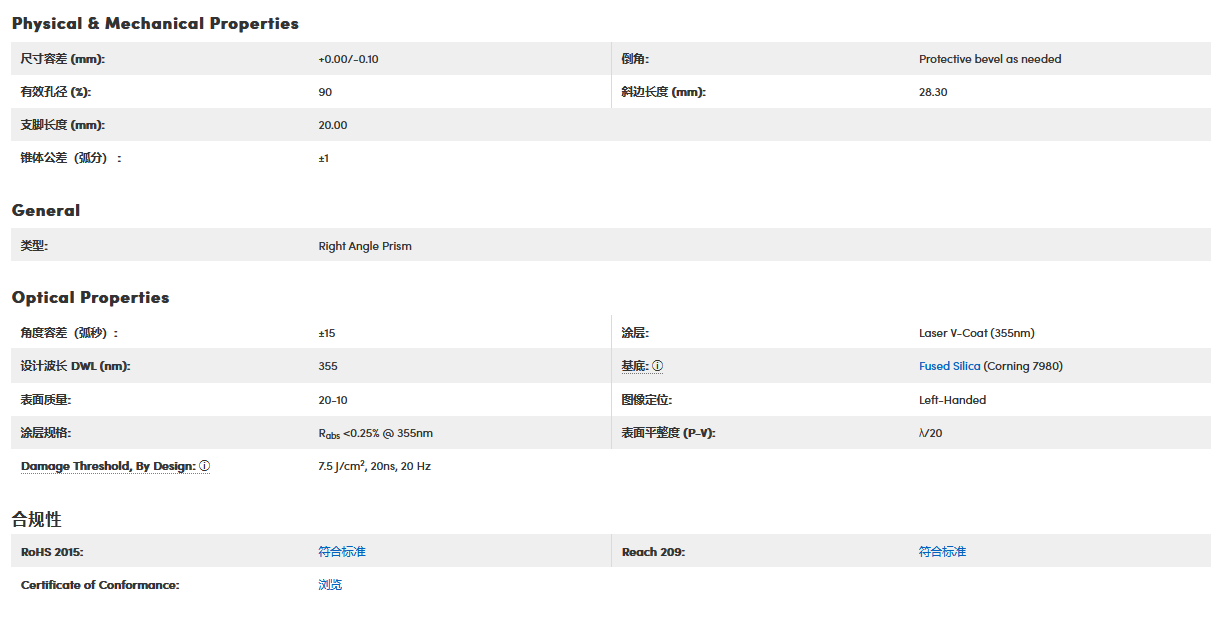
Task: Open the Reach 209 符合标准 link
Action: 942,552
